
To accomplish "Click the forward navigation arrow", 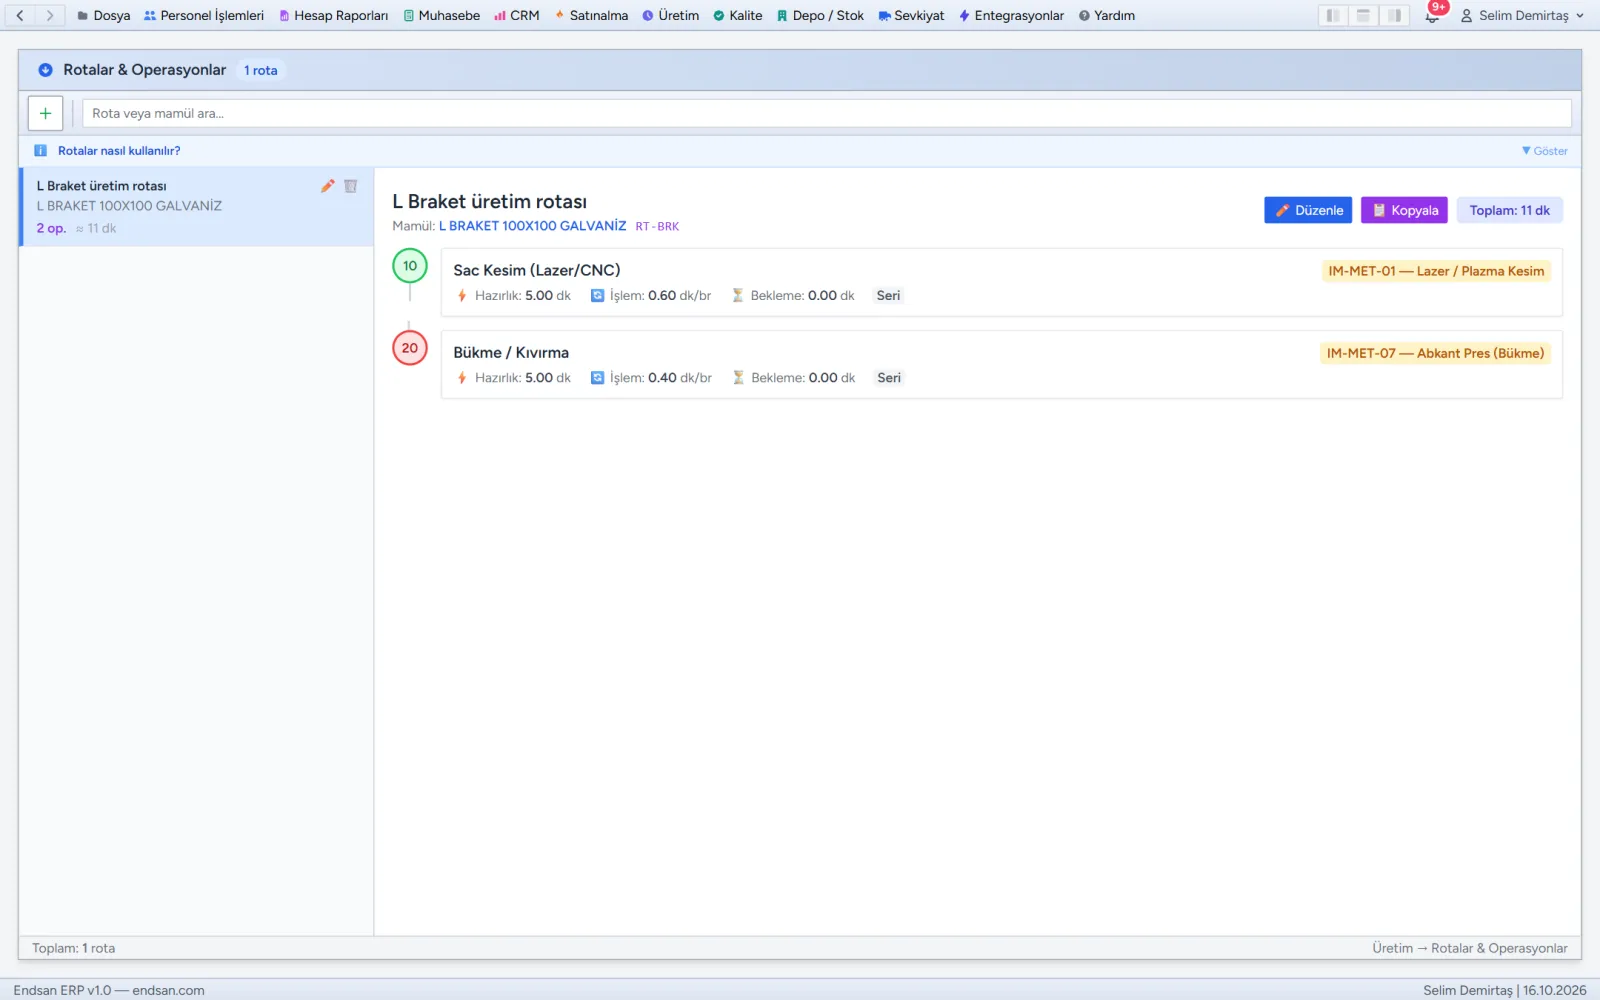I will [x=50, y=15].
